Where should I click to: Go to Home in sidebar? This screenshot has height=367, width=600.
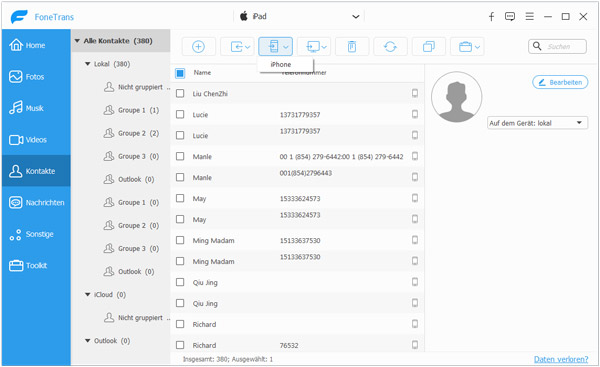pyautogui.click(x=36, y=45)
